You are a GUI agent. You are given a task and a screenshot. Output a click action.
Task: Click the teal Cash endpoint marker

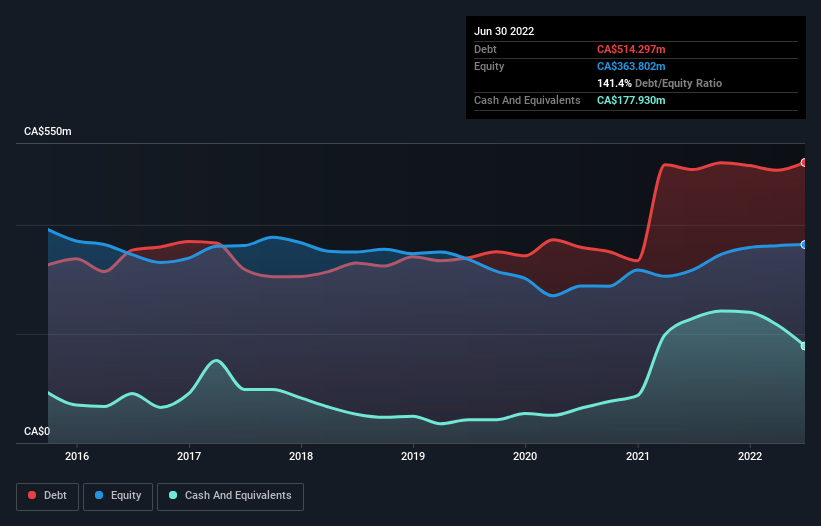pos(804,346)
